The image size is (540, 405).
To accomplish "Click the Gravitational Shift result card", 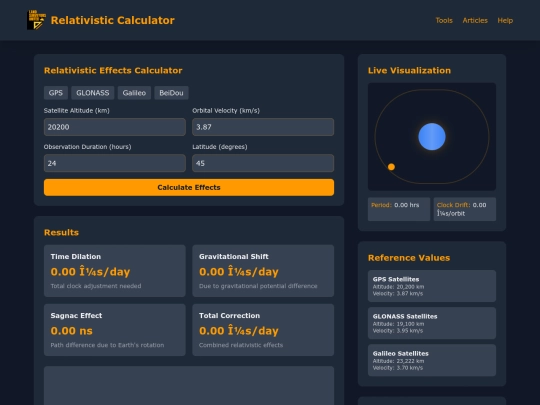I will coord(263,271).
